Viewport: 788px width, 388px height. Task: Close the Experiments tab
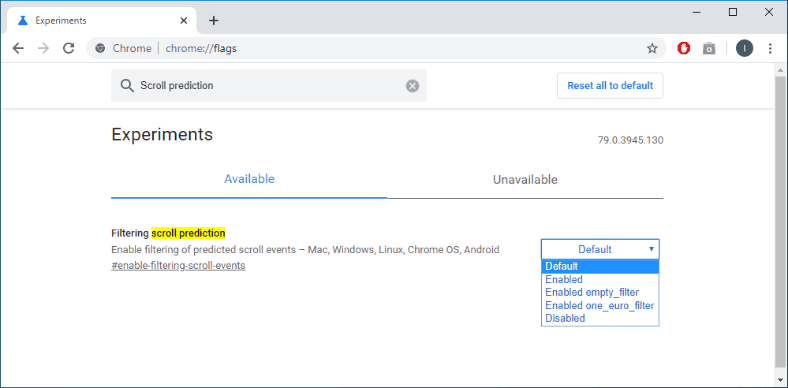tap(184, 21)
